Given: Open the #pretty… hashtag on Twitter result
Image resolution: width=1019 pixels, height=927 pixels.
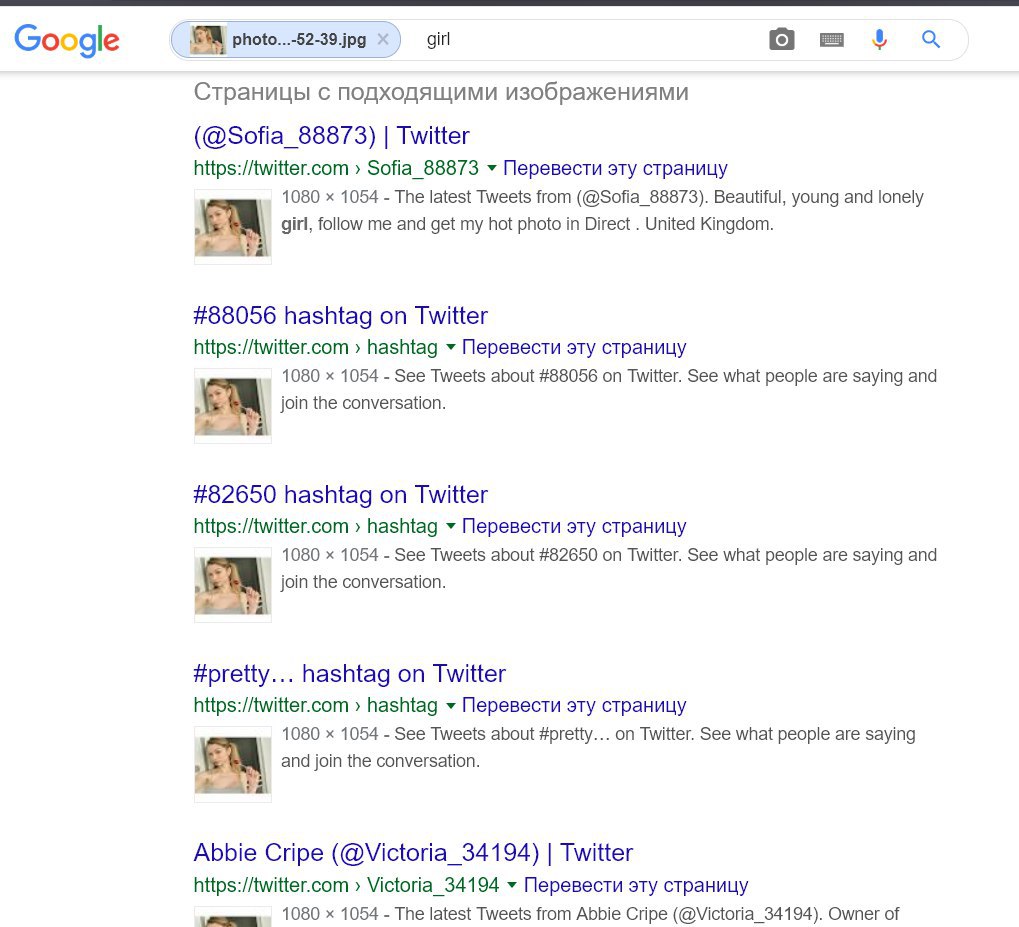Looking at the screenshot, I should 350,673.
